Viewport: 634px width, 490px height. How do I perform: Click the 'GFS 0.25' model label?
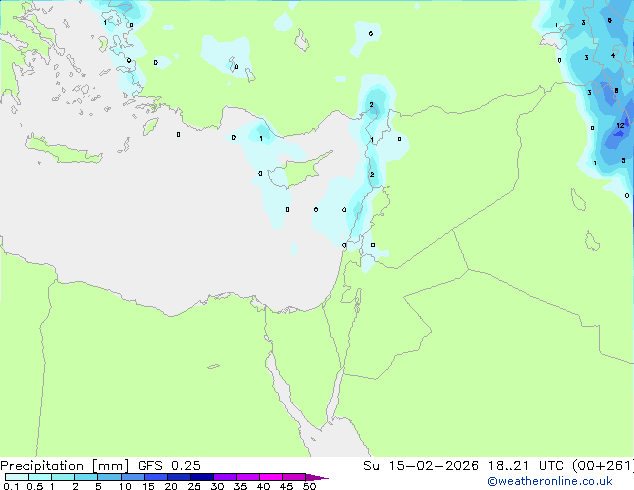pyautogui.click(x=169, y=466)
